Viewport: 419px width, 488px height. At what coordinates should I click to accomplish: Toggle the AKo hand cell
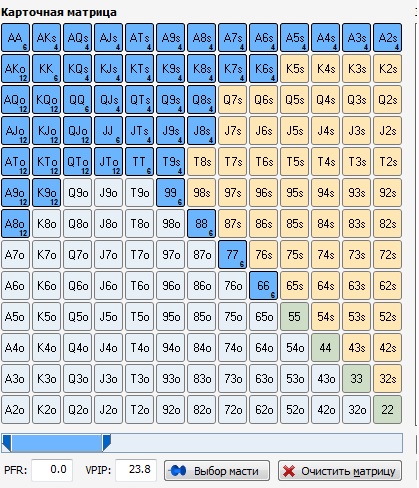15,69
